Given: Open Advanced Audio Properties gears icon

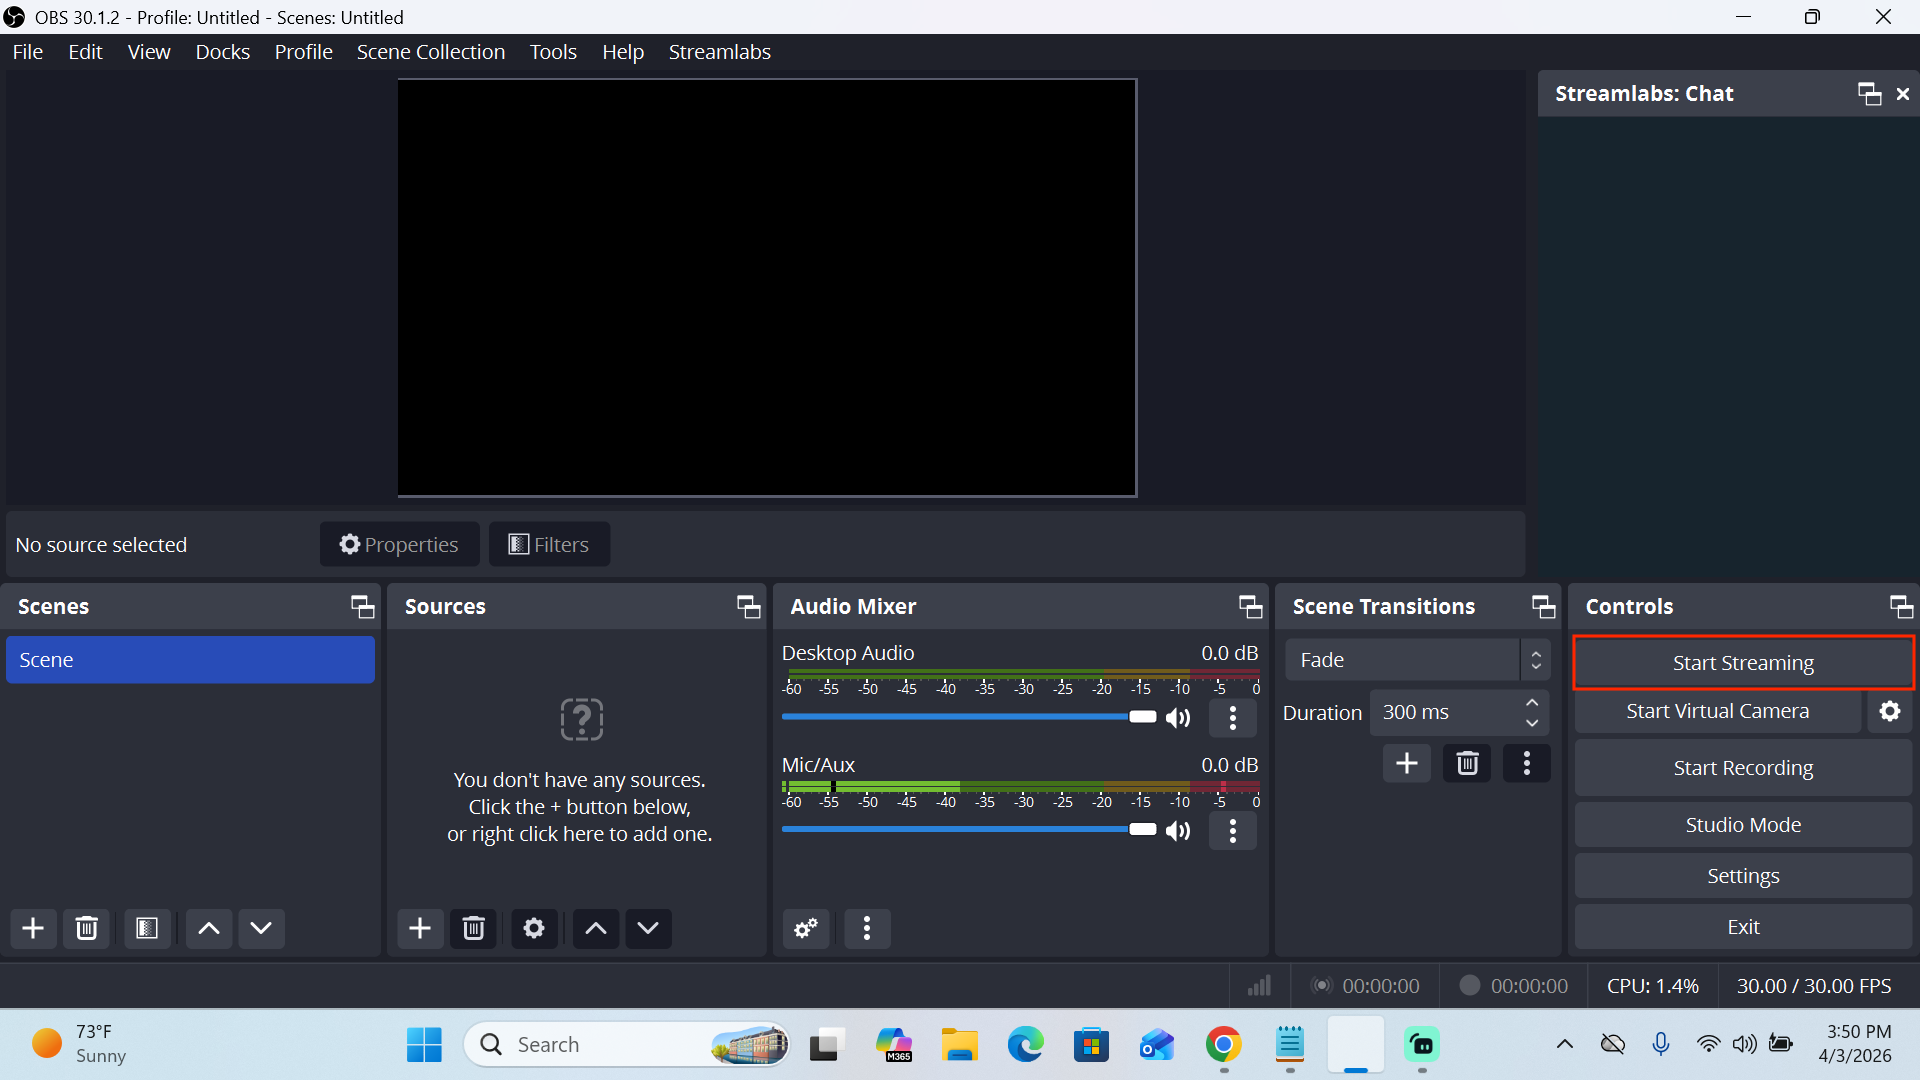Looking at the screenshot, I should (806, 928).
